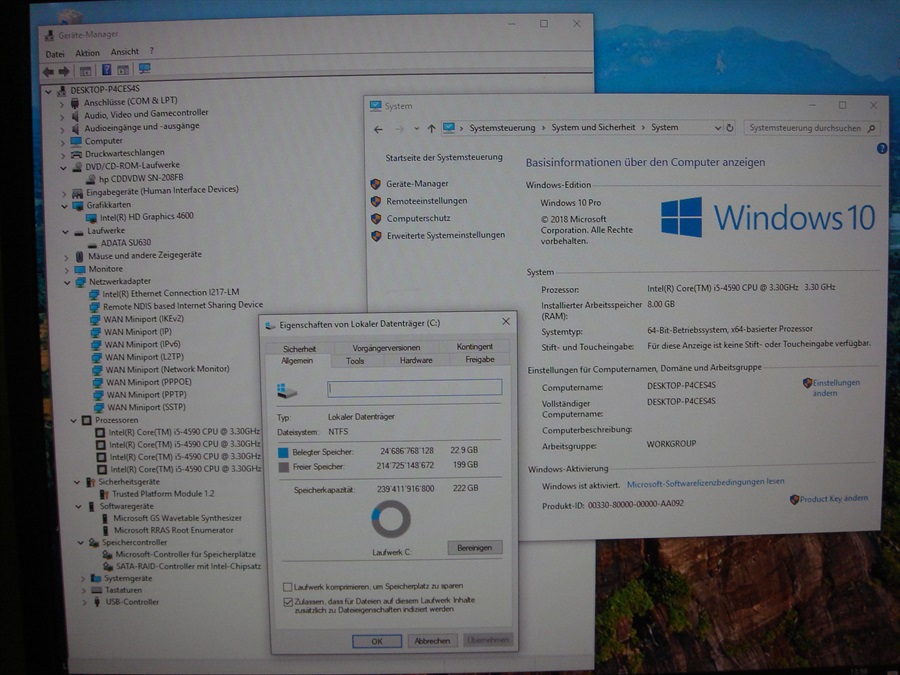Image resolution: width=900 pixels, height=675 pixels.
Task: Click the Trusted Platform Module 1.2 icon
Action: pyautogui.click(x=104, y=494)
